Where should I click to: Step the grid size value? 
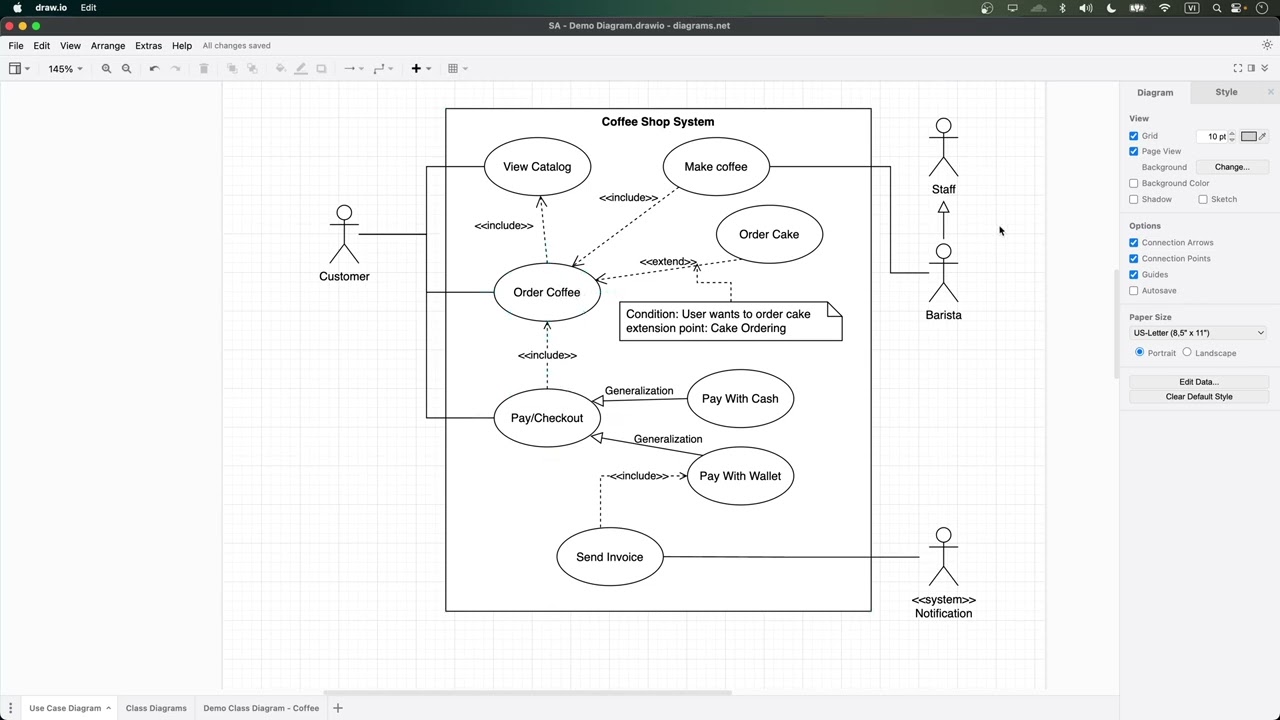tap(1232, 136)
